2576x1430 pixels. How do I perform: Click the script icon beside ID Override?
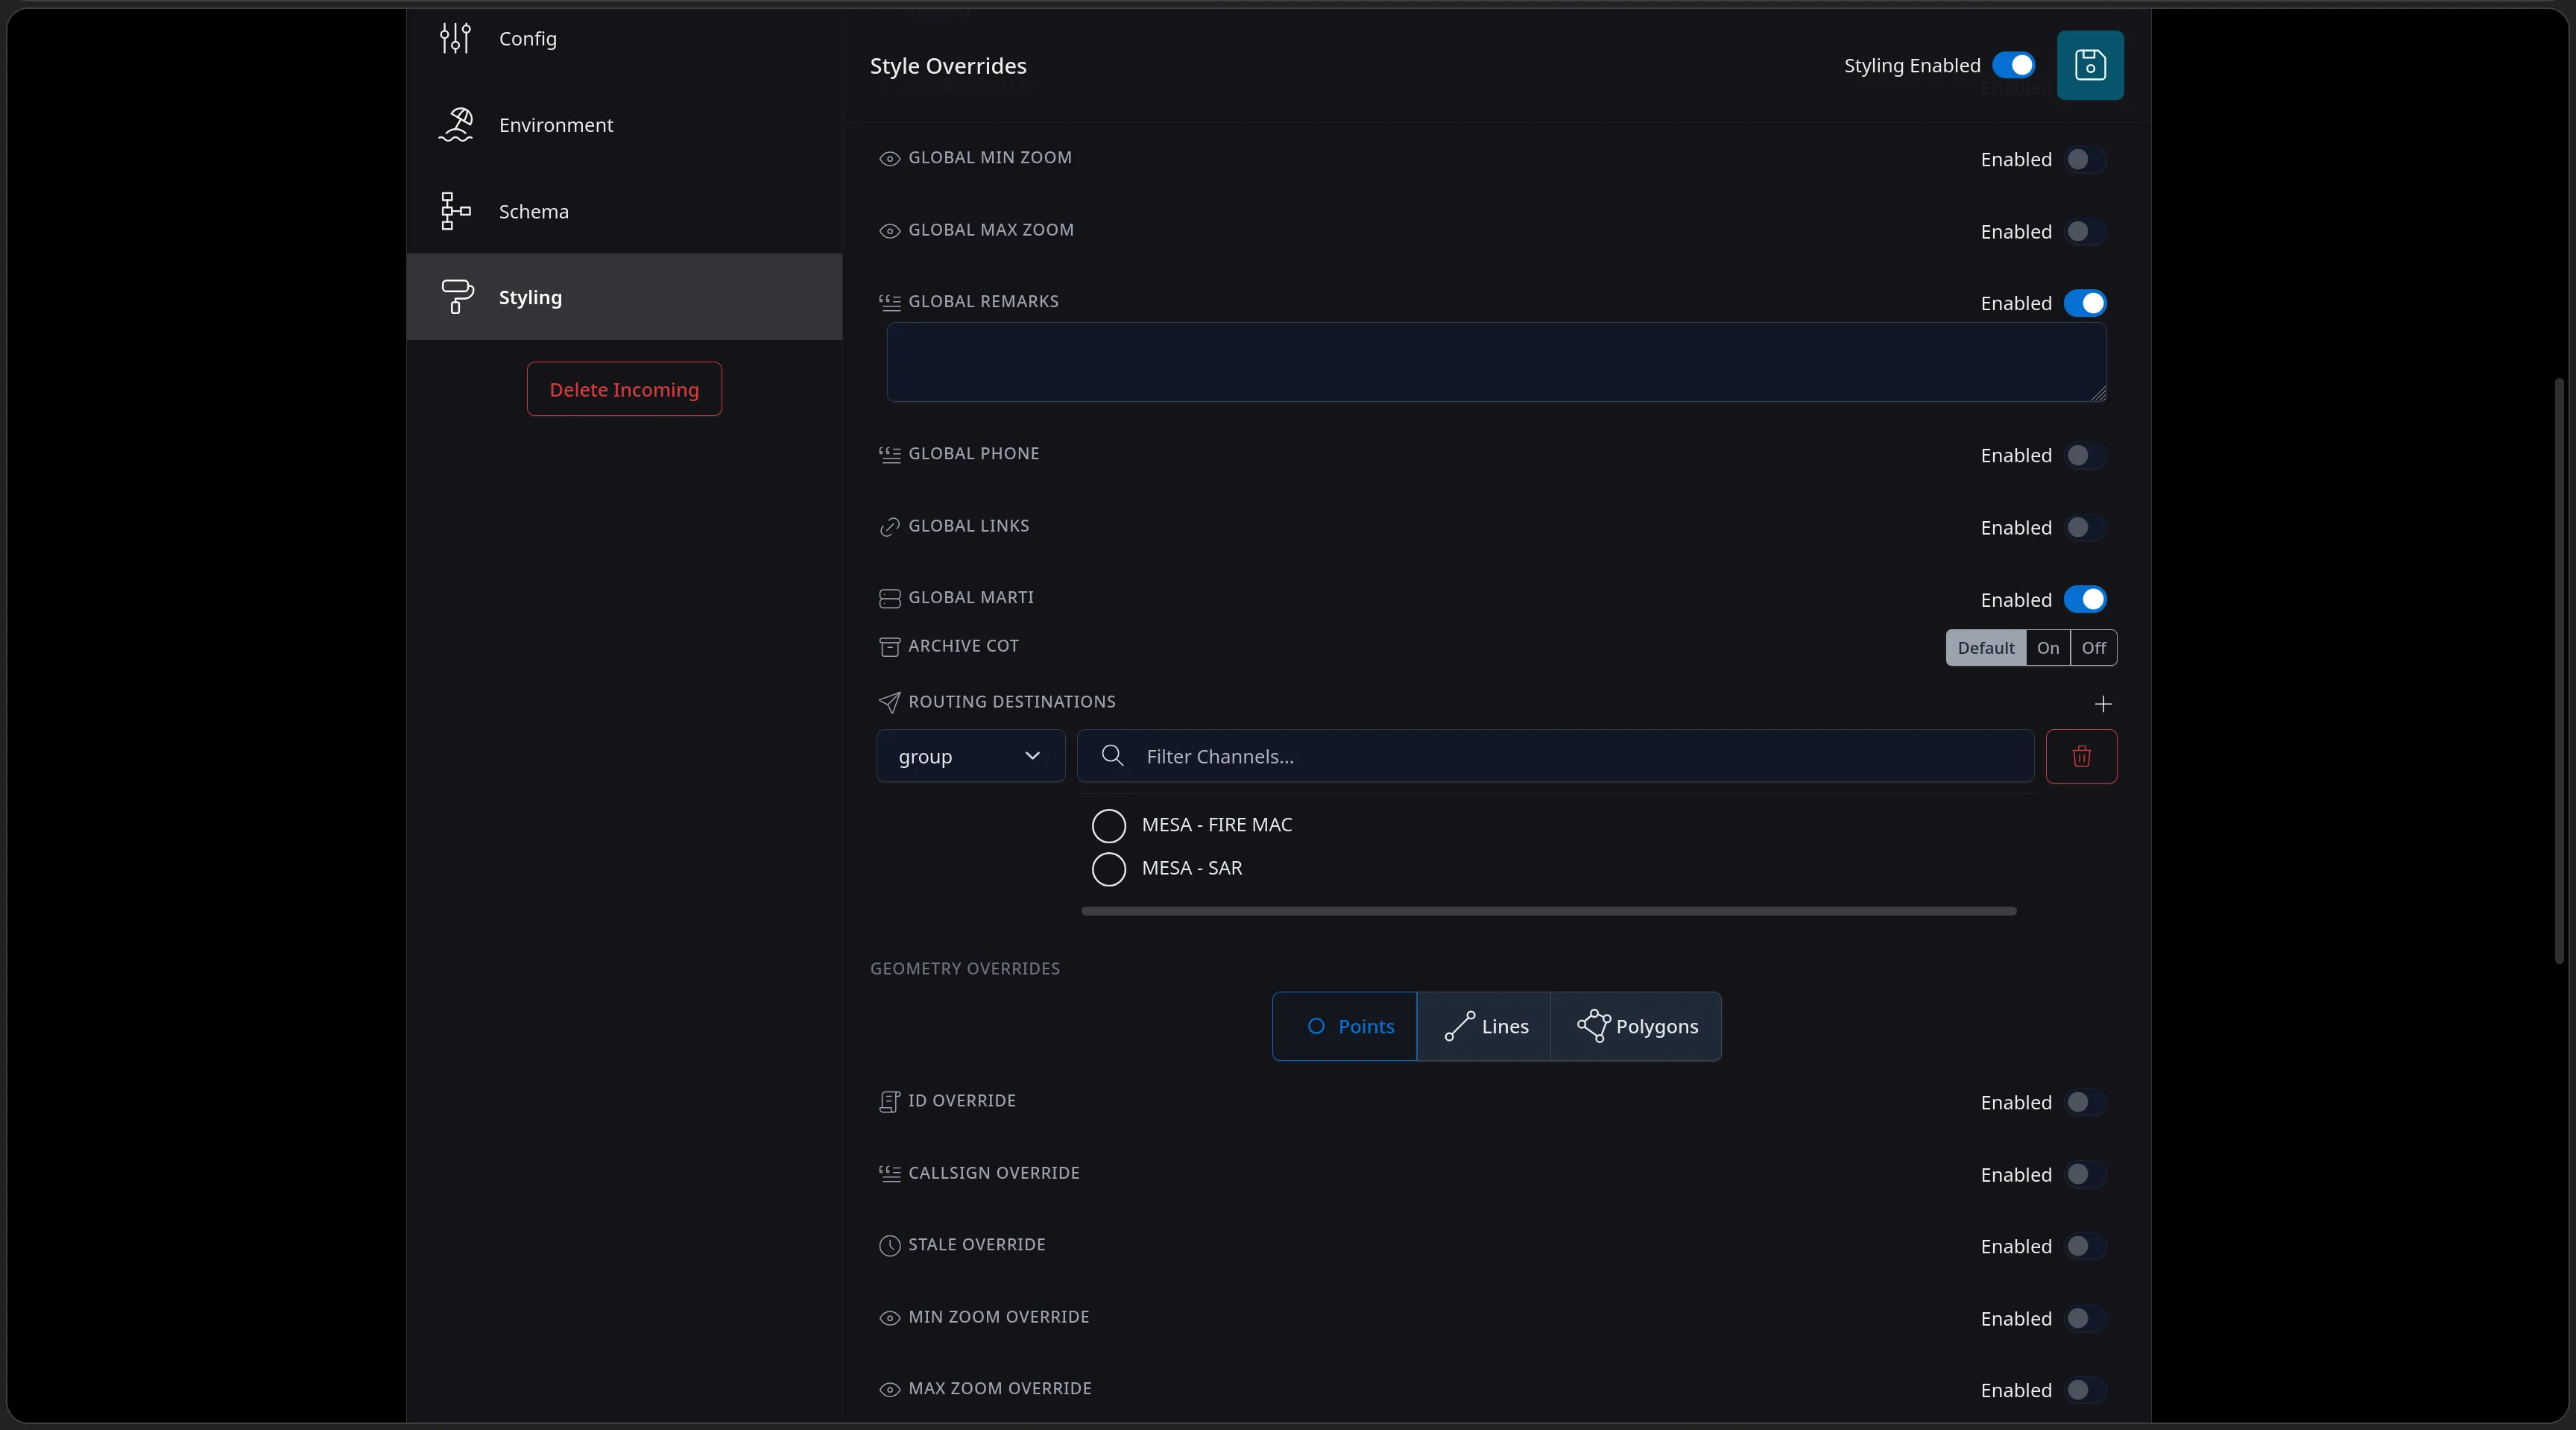(889, 1101)
